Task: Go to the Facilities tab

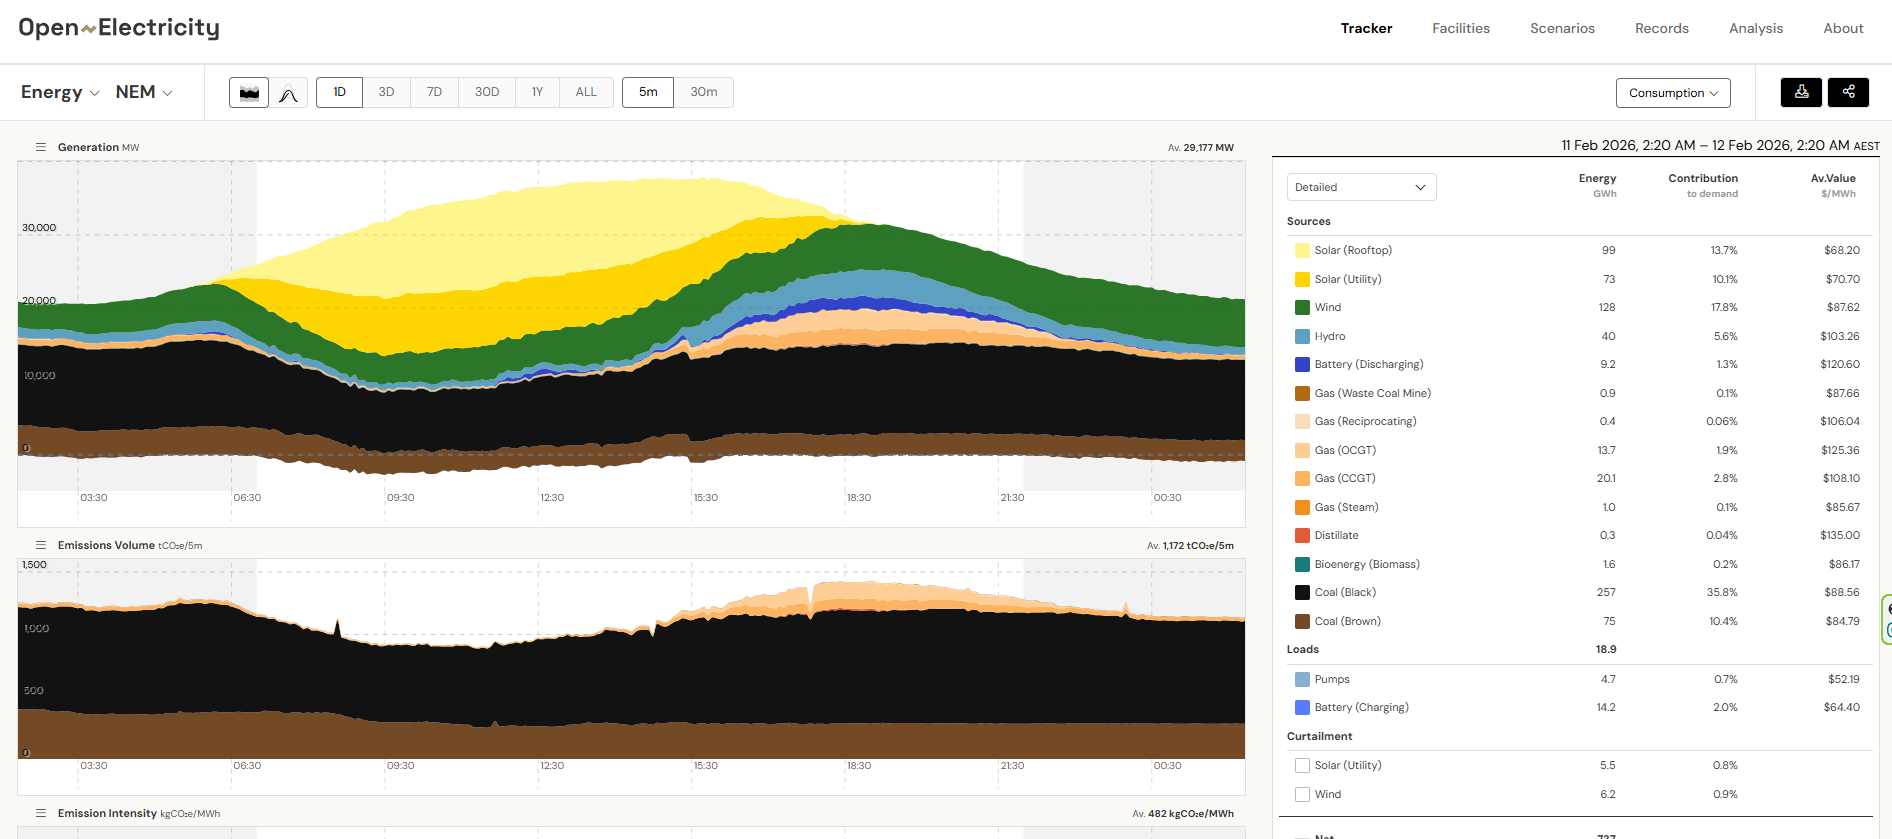Action: point(1460,28)
